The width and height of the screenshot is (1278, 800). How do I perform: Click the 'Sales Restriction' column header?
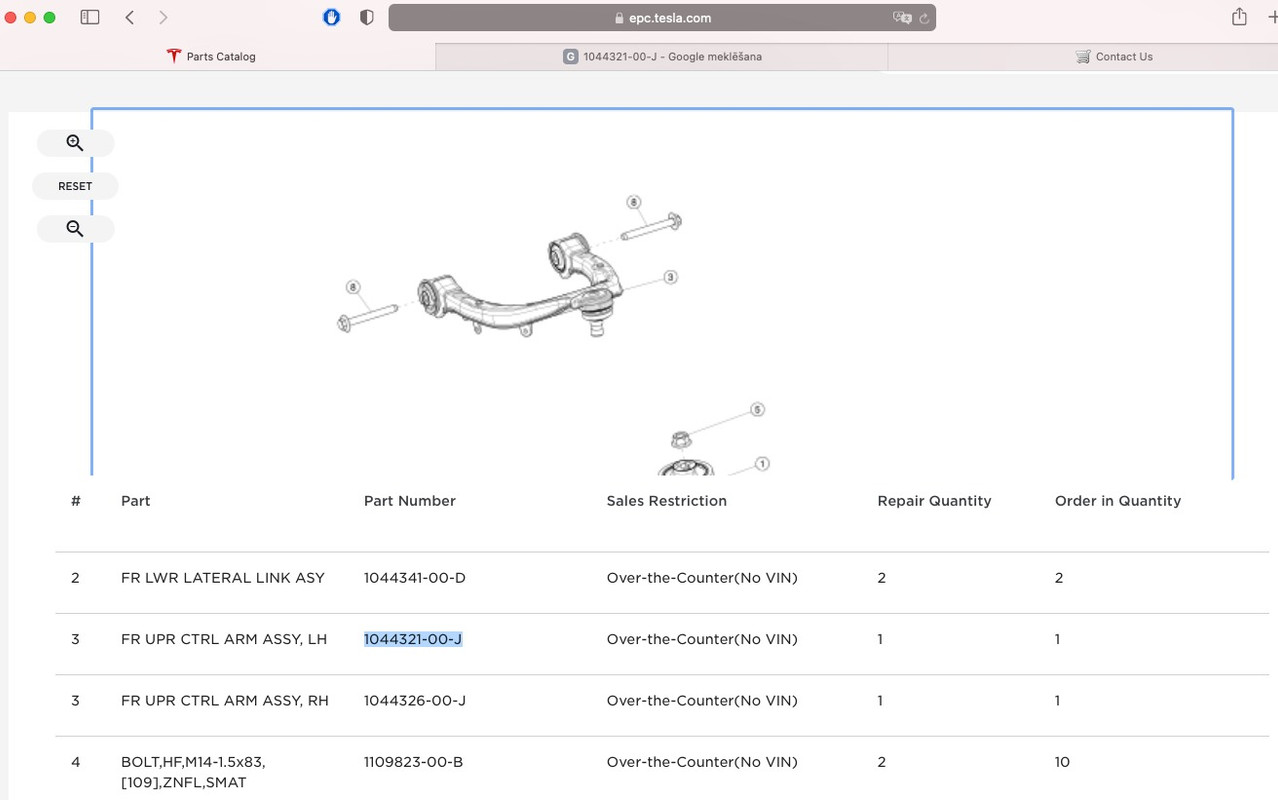(x=666, y=501)
